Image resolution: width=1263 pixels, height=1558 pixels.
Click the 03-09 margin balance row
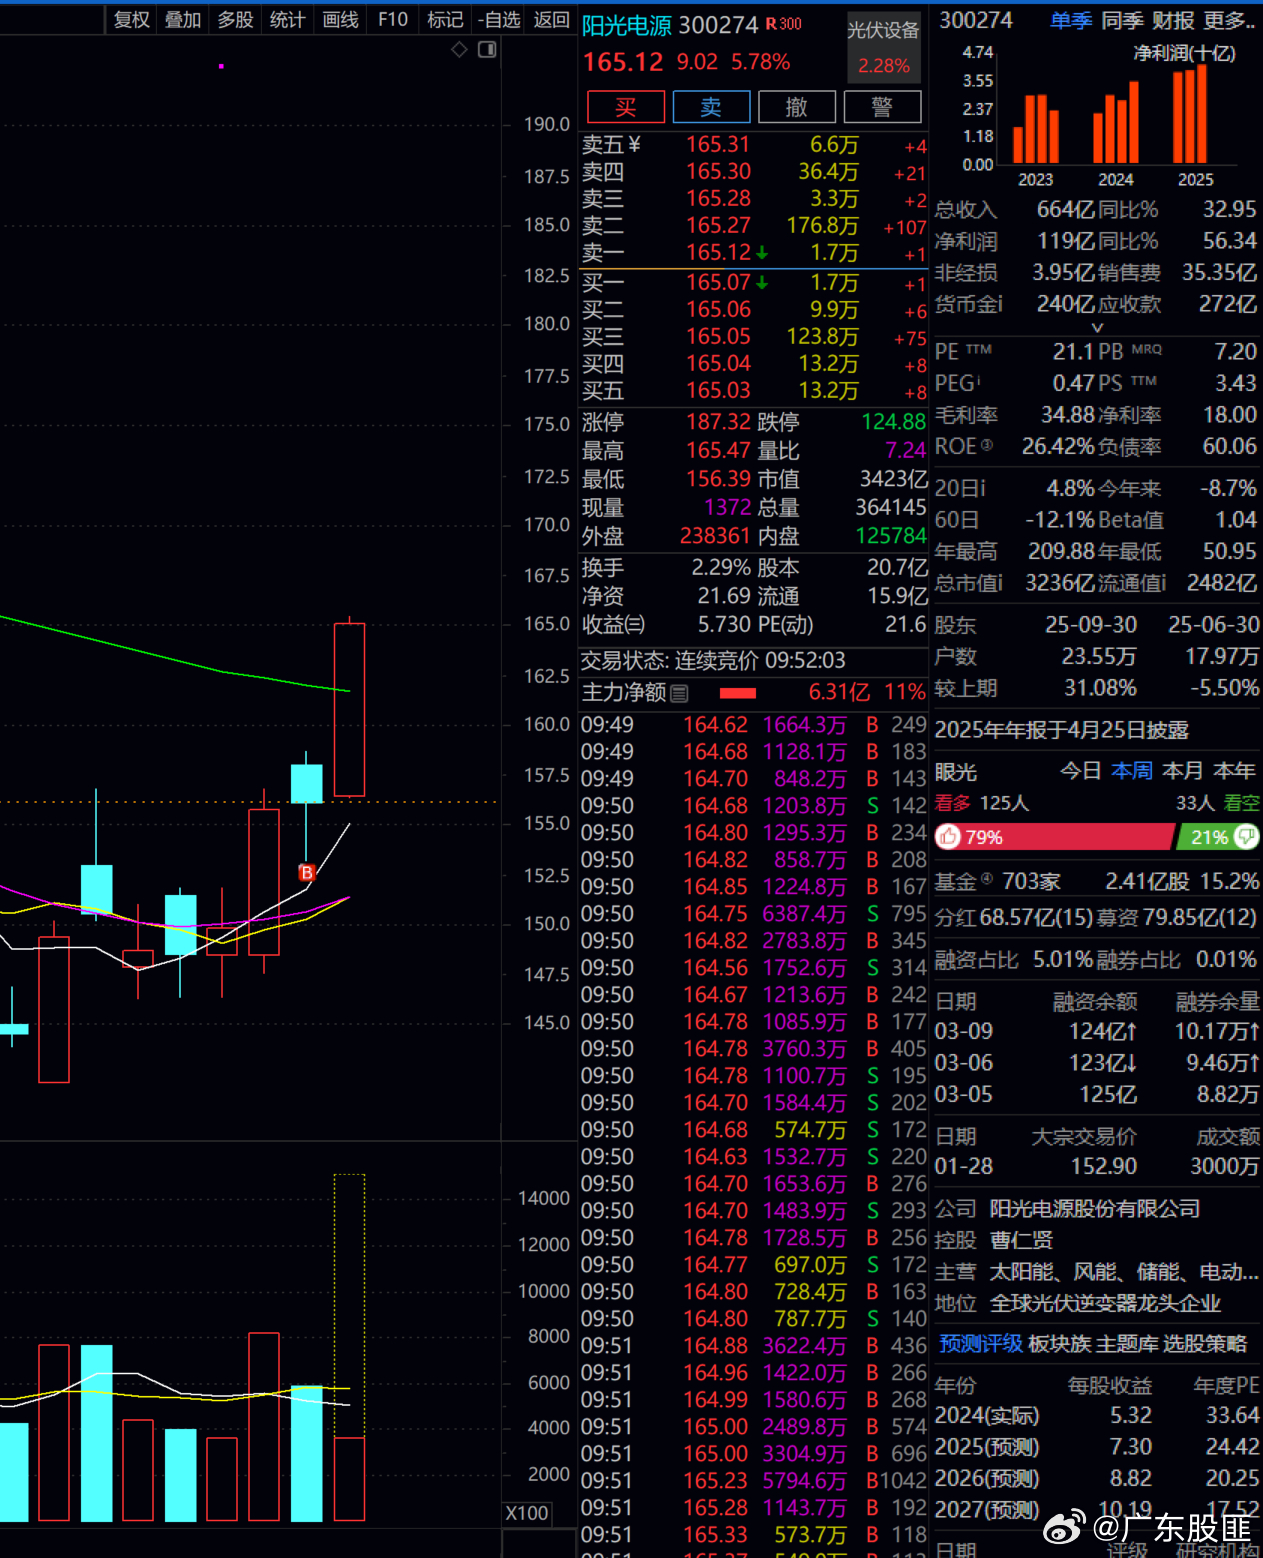pos(1097,1031)
